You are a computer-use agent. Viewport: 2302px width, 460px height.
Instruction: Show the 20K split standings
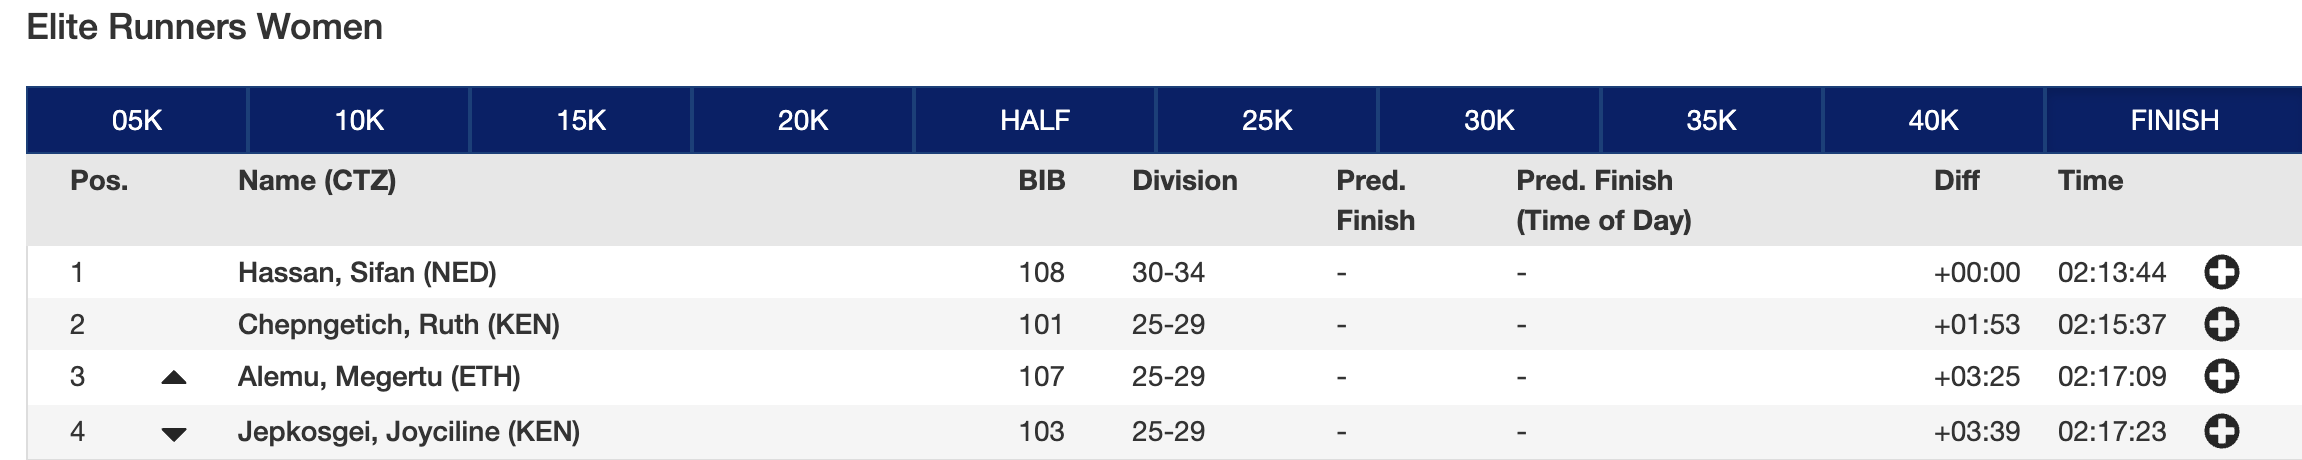click(x=803, y=121)
